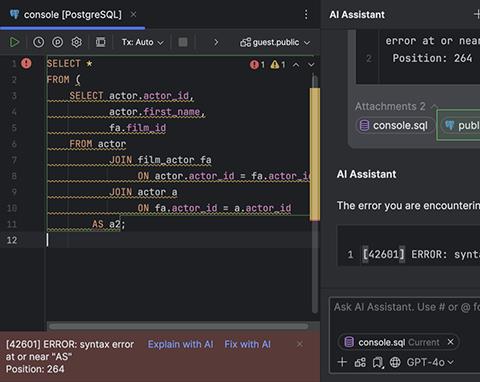This screenshot has width=480, height=382.
Task: Click line number 12 in the gutter
Action: click(x=12, y=240)
